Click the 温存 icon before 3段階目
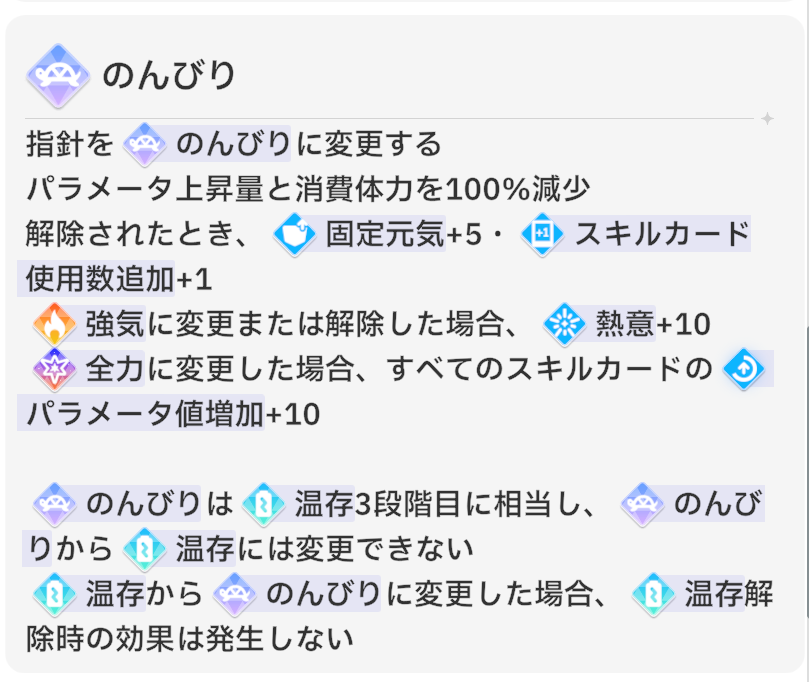The height and width of the screenshot is (682, 809). tap(263, 504)
